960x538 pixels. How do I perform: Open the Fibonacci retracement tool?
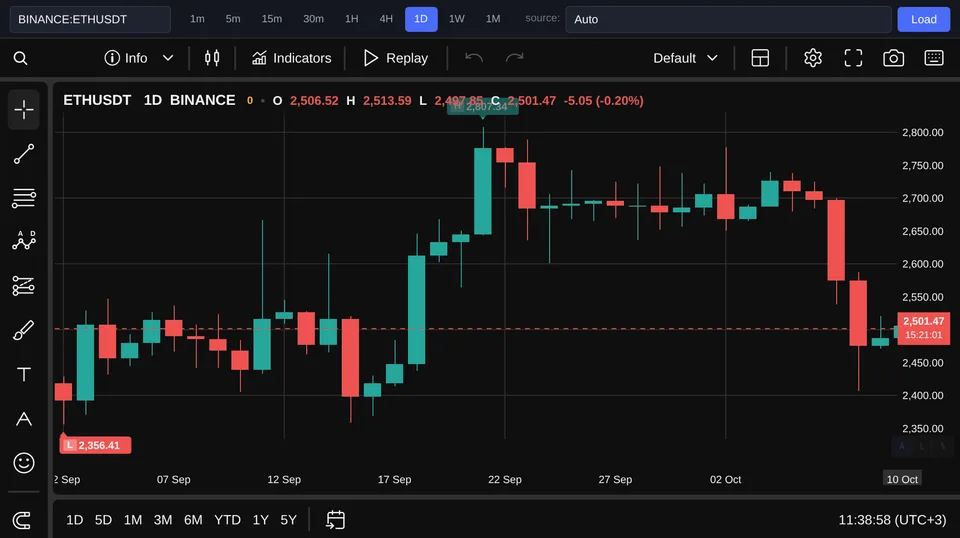tap(24, 198)
